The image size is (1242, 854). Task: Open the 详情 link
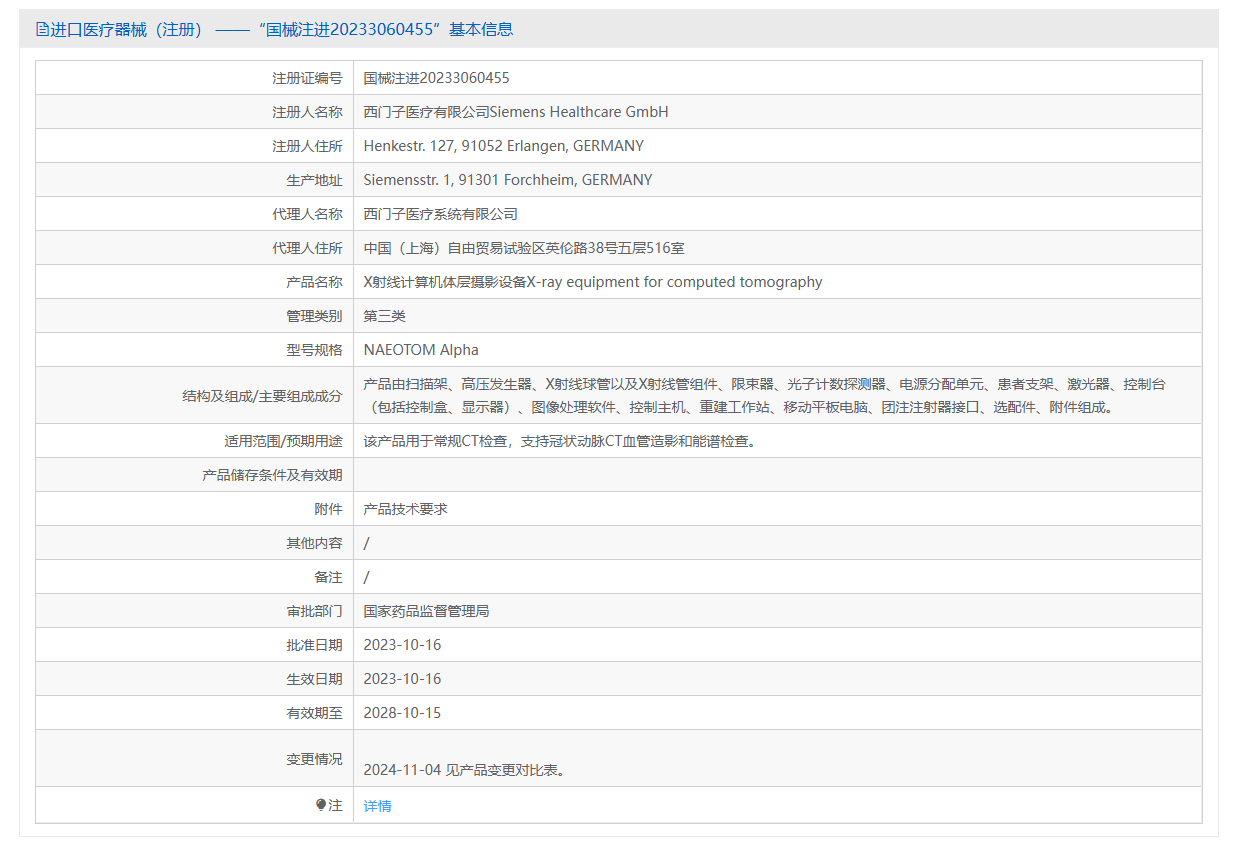point(377,806)
